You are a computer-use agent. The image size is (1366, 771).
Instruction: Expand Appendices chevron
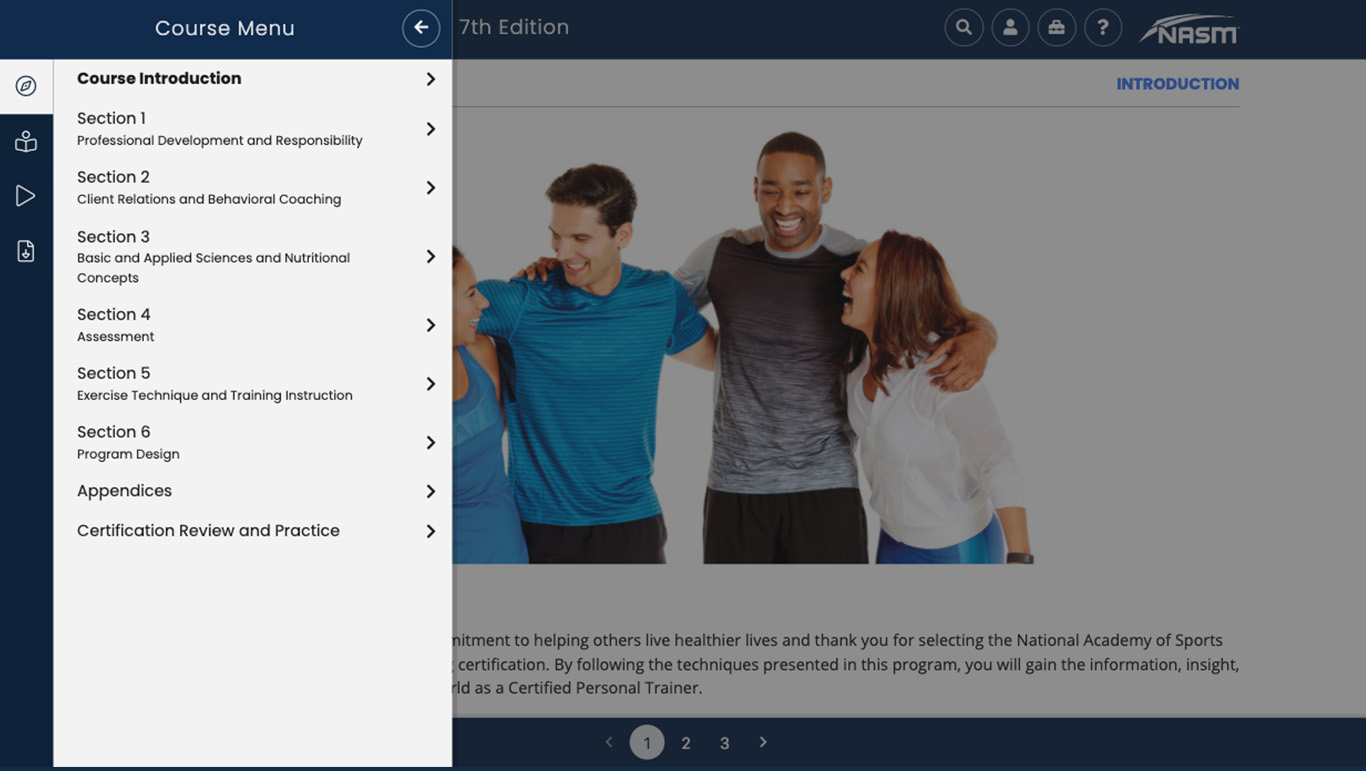(430, 491)
